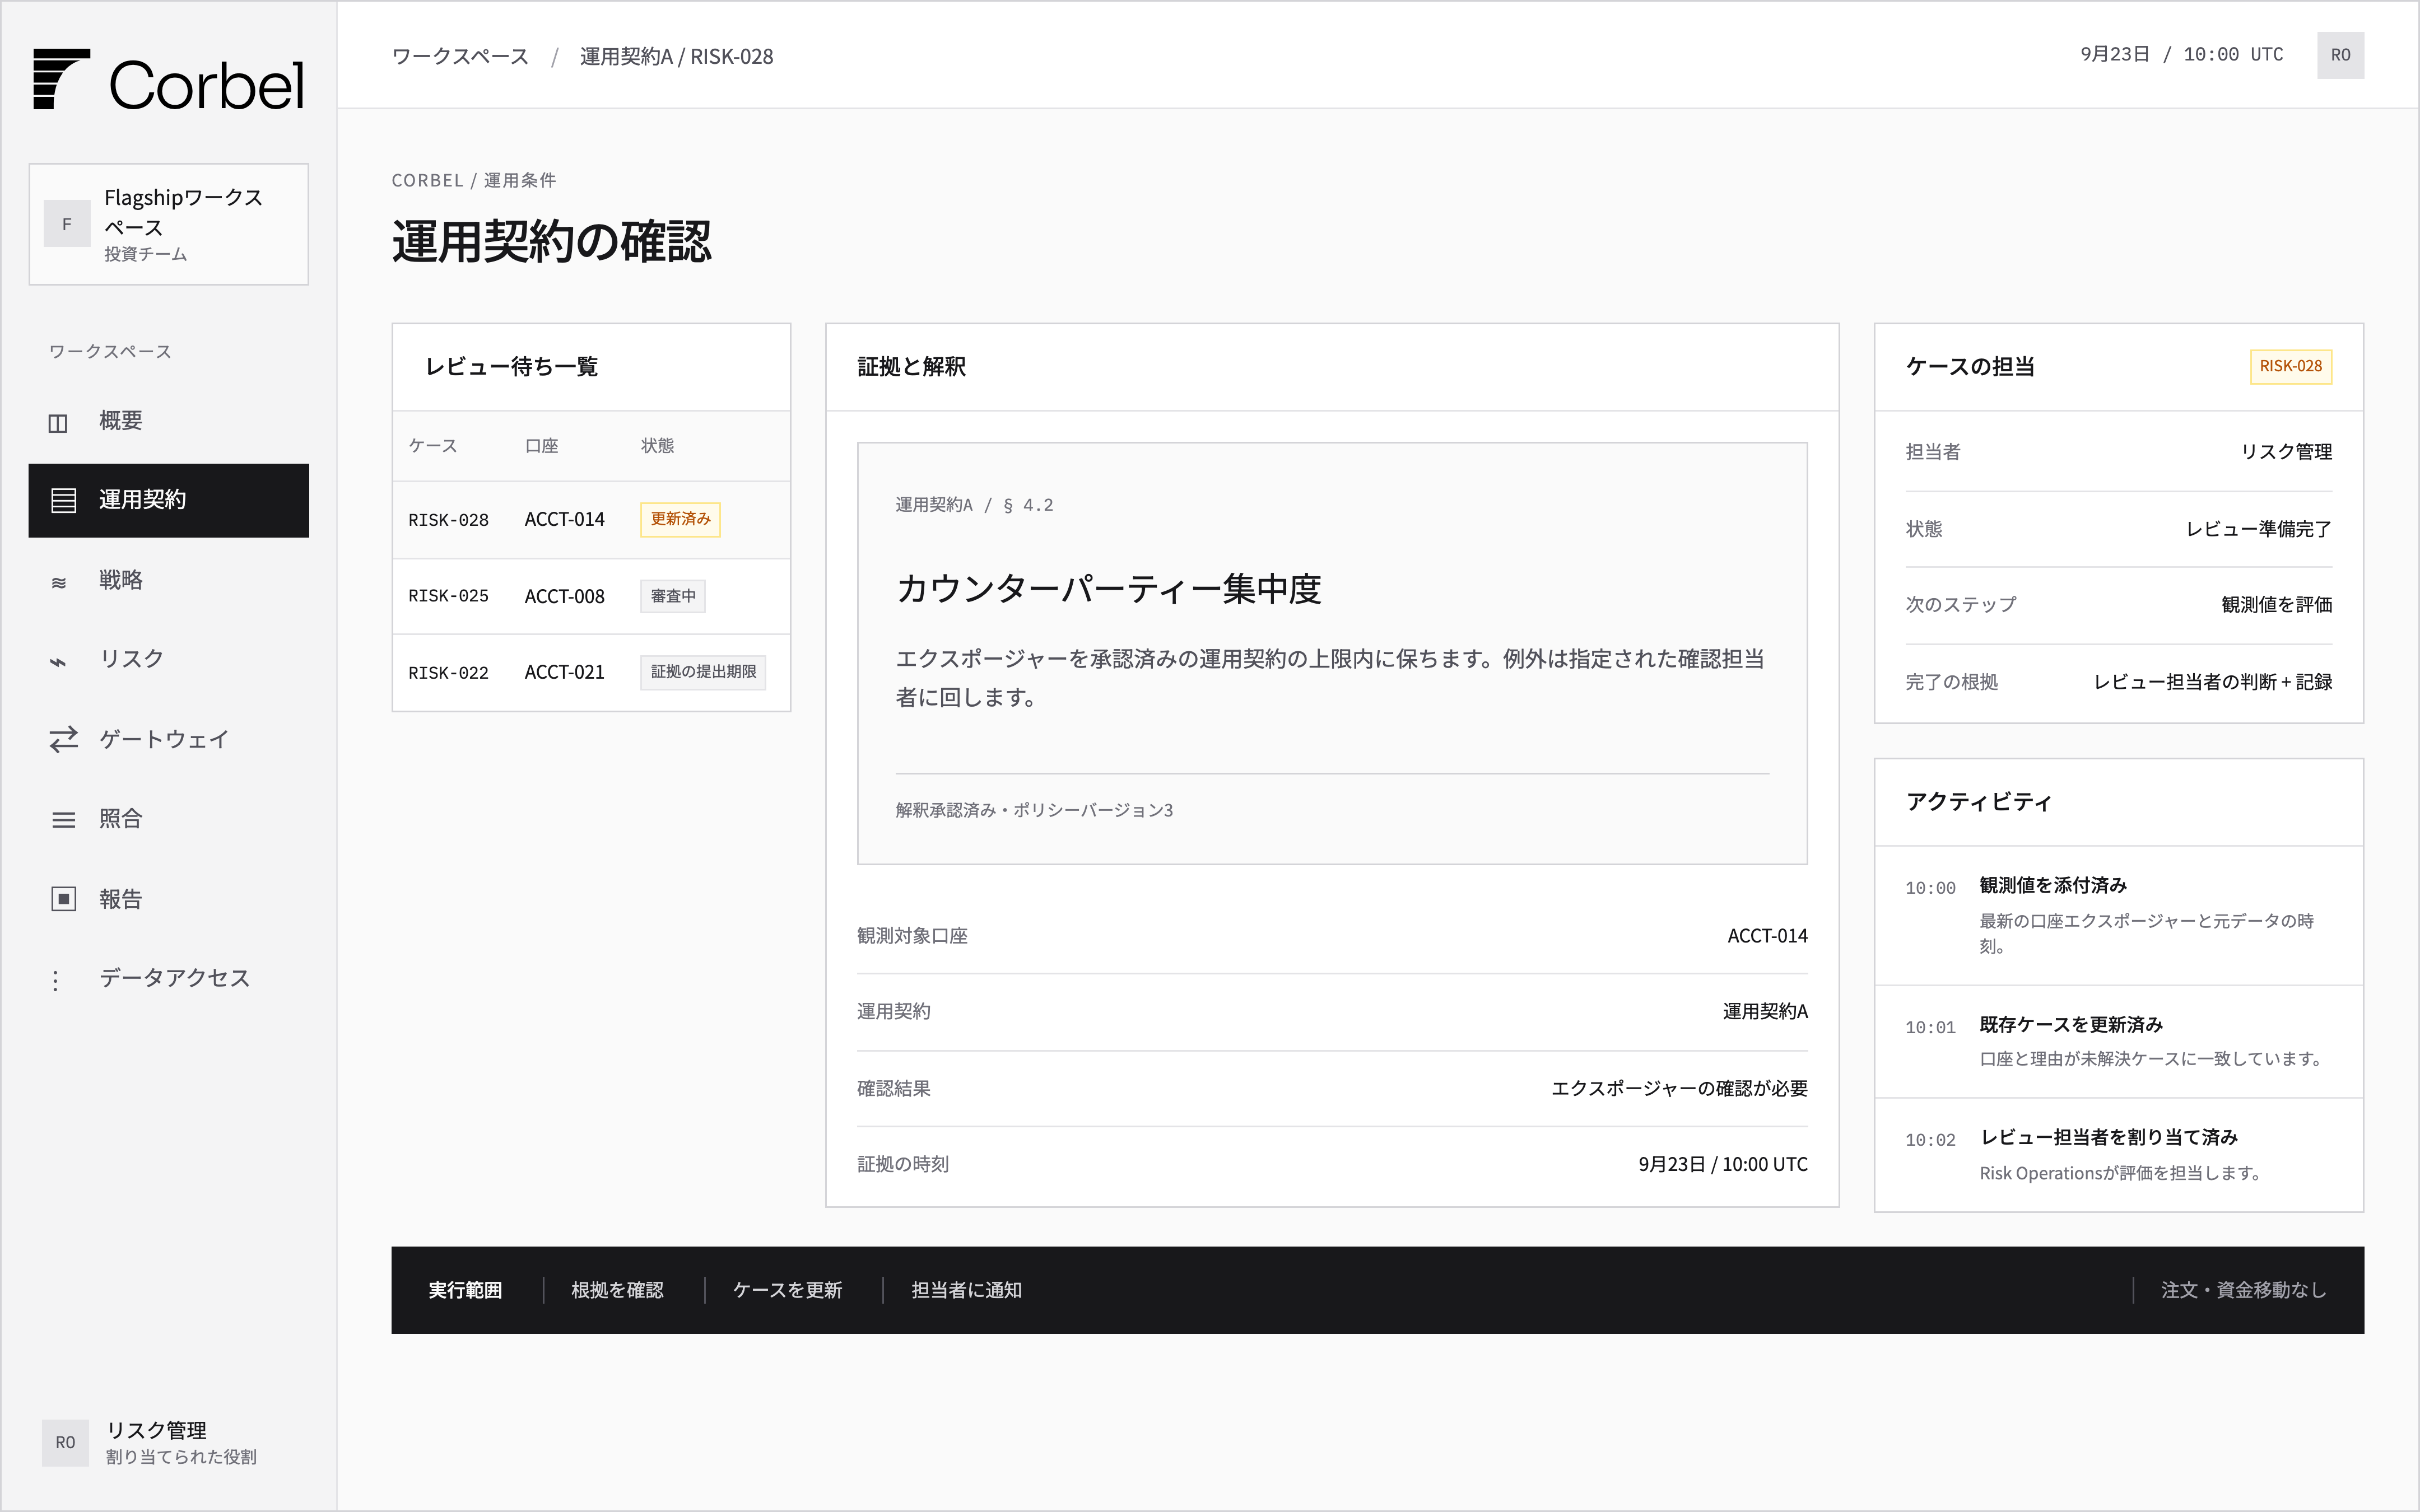Click the RO avatar beside リスク管理
The image size is (2420, 1512).
(x=65, y=1442)
